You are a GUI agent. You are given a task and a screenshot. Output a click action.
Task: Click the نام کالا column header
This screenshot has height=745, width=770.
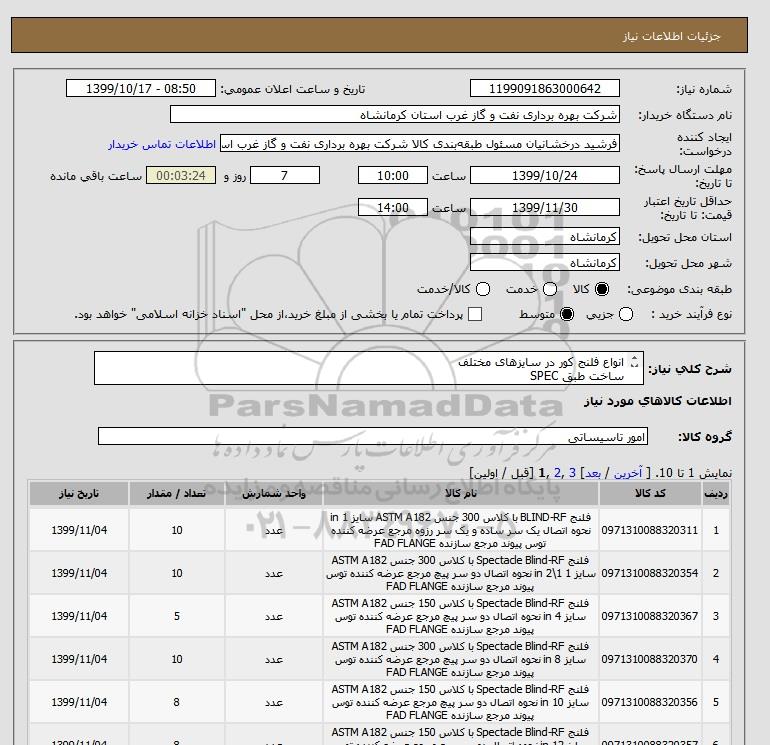click(x=461, y=494)
